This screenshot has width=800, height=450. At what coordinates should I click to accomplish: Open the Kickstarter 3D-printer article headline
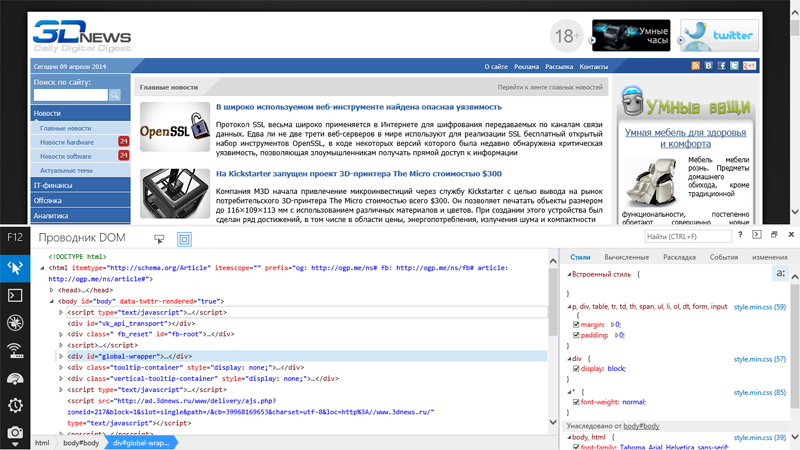pos(359,174)
